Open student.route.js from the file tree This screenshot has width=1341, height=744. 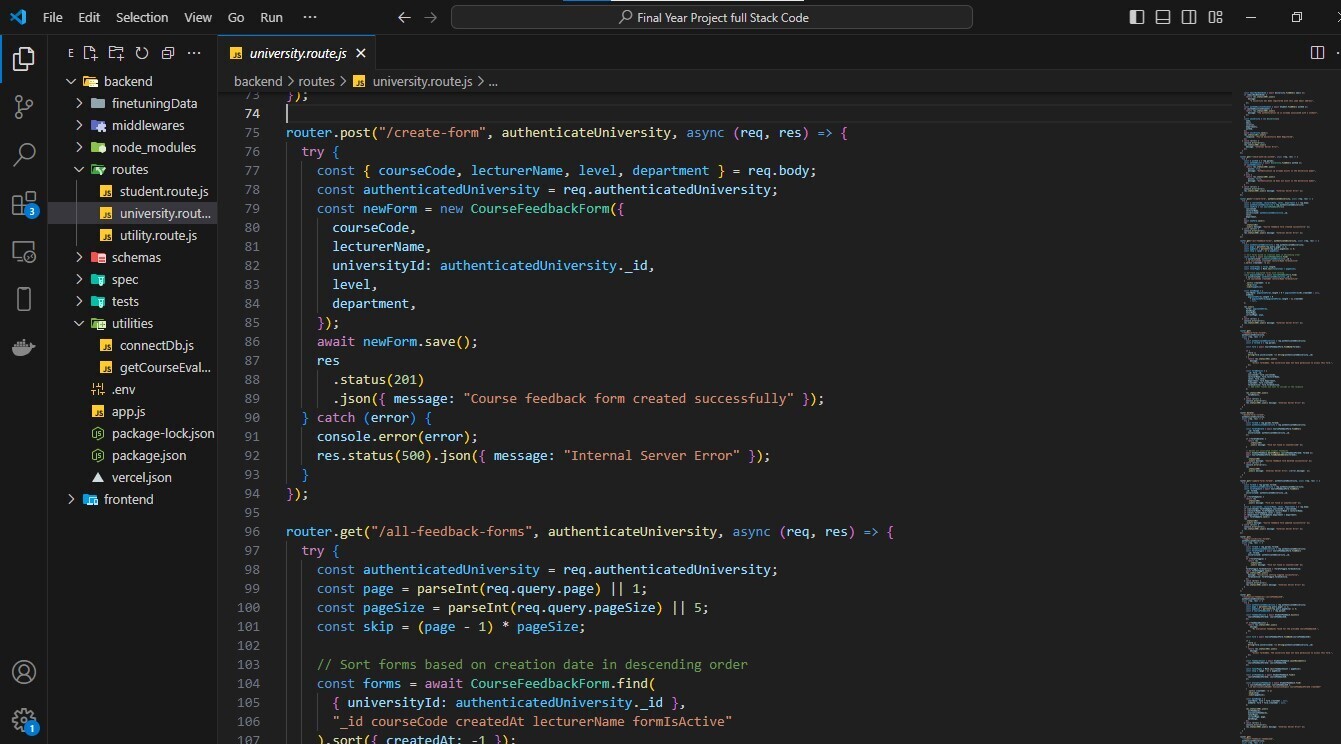pos(163,191)
